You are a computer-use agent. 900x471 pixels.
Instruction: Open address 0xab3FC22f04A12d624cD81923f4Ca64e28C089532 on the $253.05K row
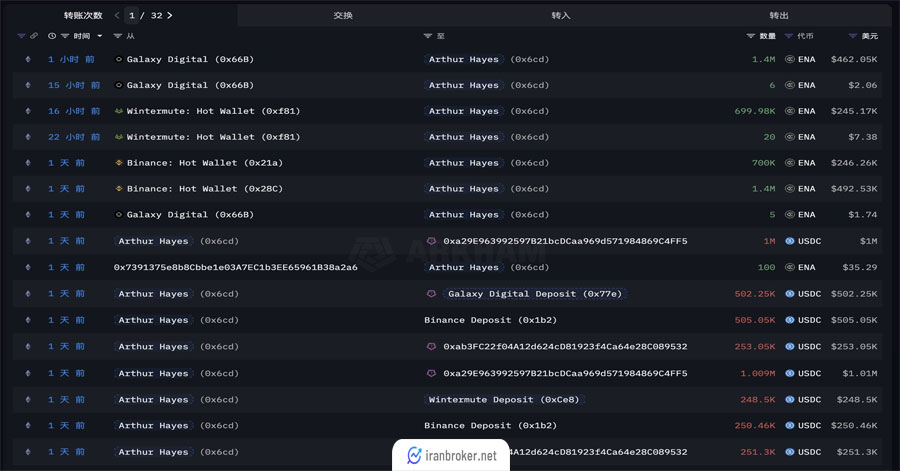[x=565, y=347]
